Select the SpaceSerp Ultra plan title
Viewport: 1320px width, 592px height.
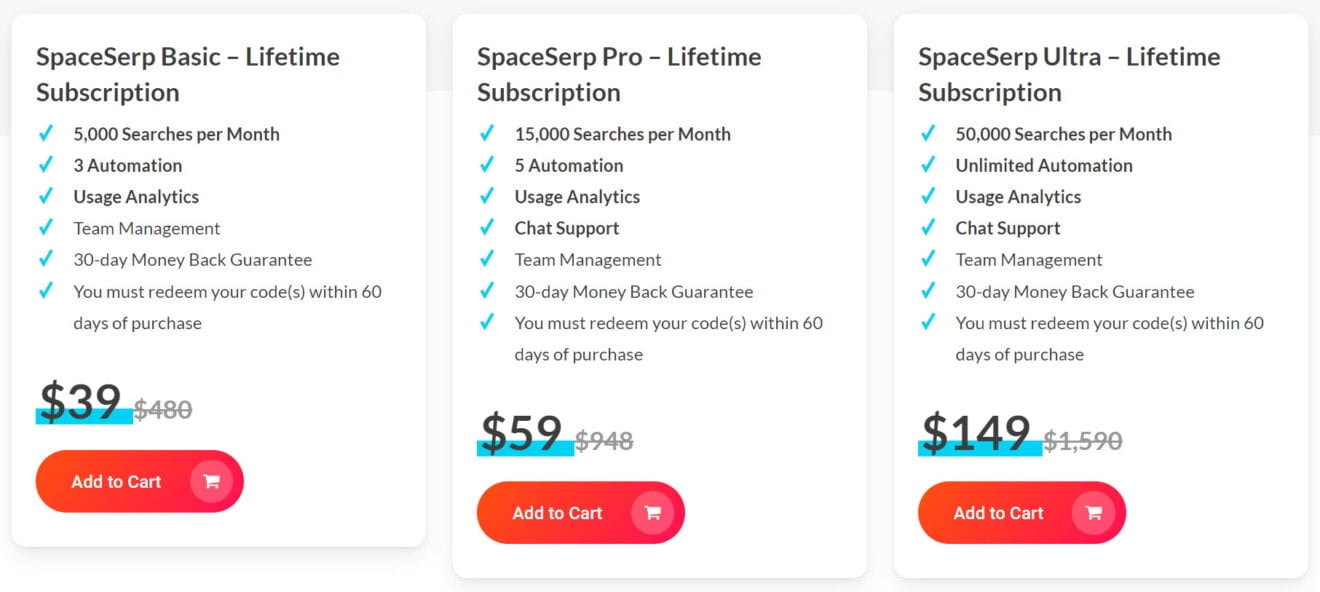tap(1069, 74)
